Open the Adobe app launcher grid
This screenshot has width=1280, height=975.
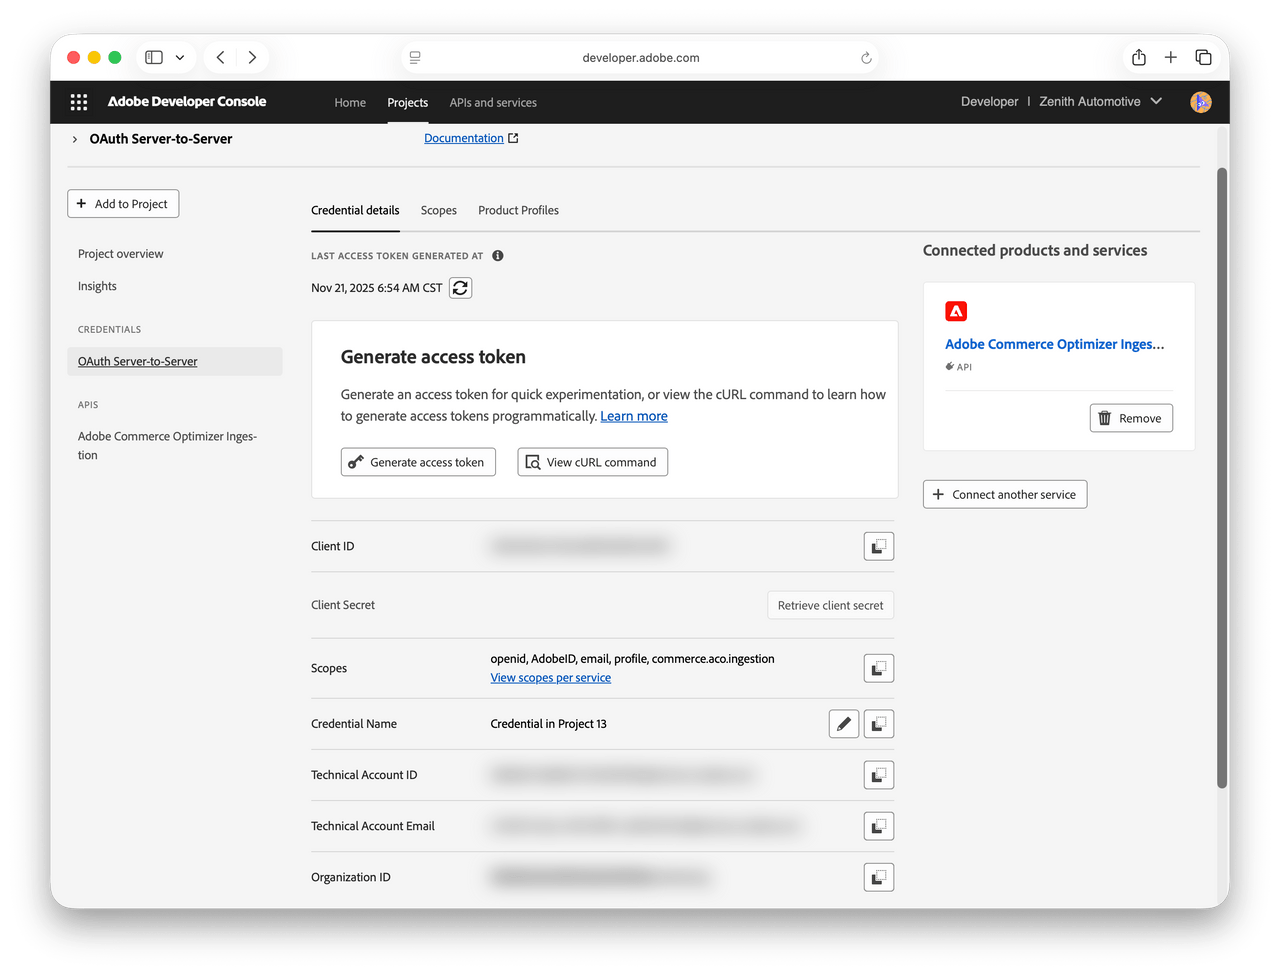point(78,102)
